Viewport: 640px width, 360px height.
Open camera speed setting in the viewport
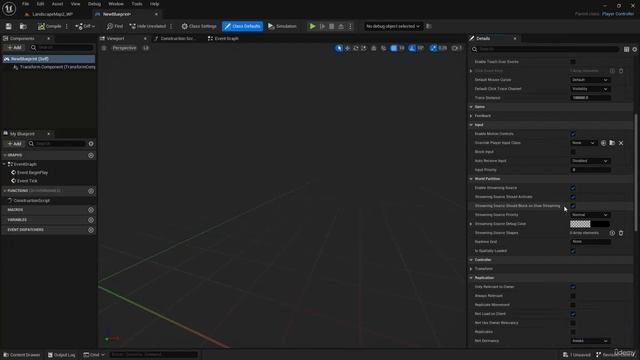[457, 48]
